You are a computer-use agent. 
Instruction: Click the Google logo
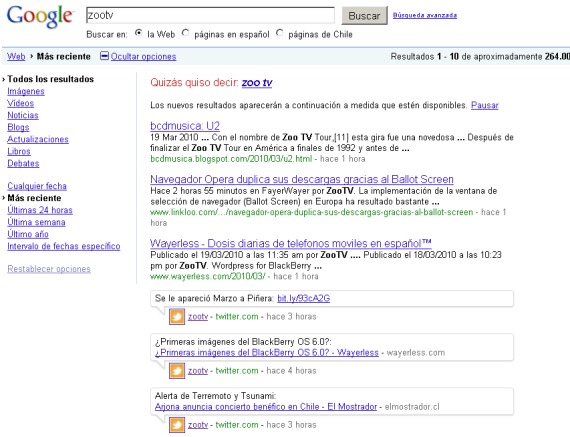40,16
